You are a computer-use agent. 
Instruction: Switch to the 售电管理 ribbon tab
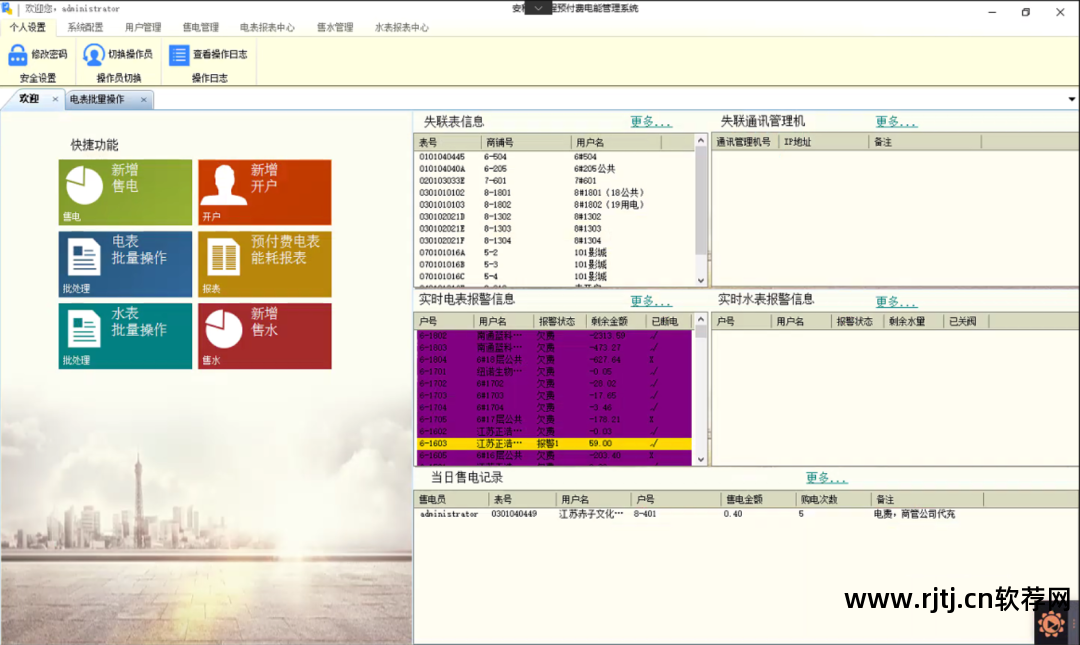200,28
